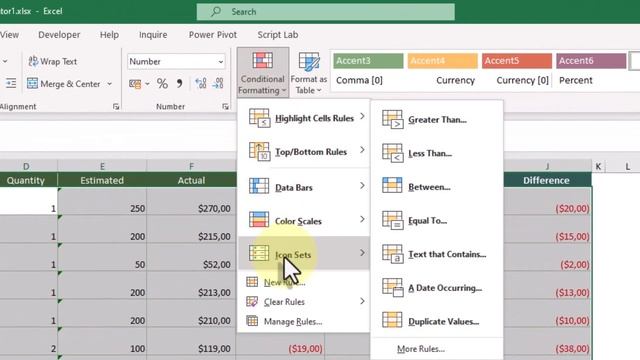Open the Less Than rule
This screenshot has width=640, height=360.
(437, 153)
